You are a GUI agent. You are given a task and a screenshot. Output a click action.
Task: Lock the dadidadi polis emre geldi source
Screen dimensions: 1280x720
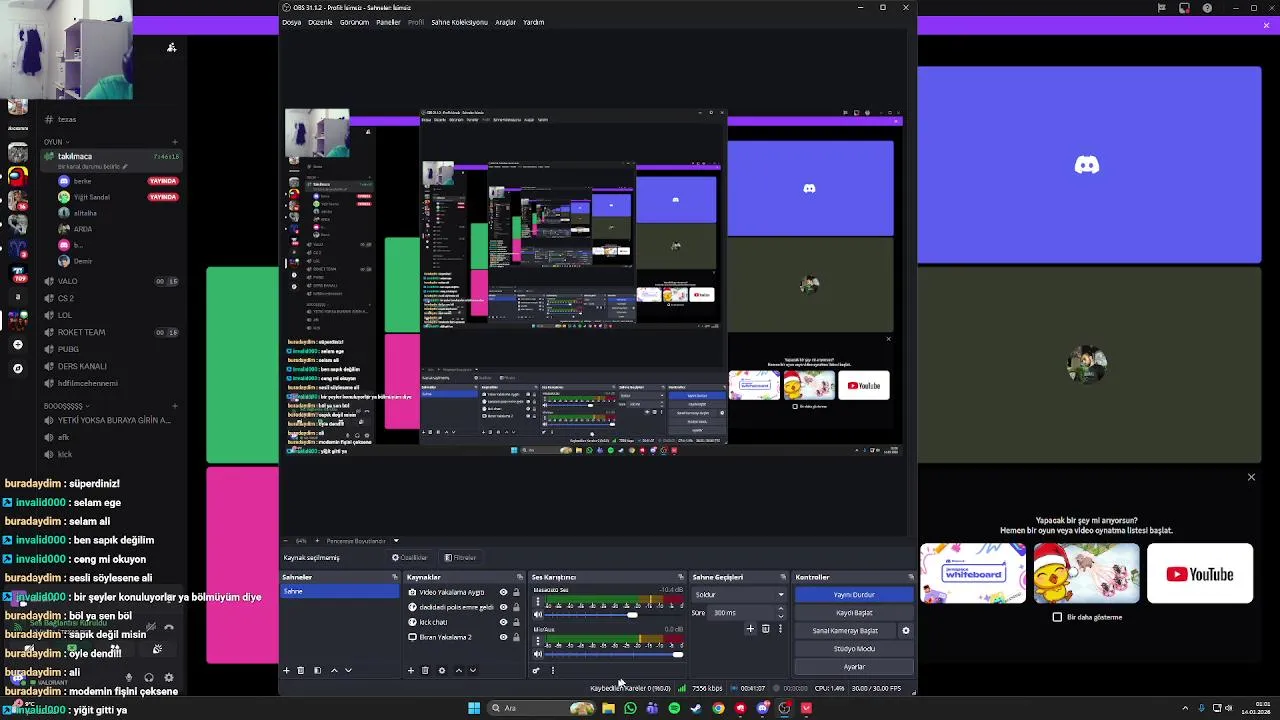pyautogui.click(x=516, y=607)
